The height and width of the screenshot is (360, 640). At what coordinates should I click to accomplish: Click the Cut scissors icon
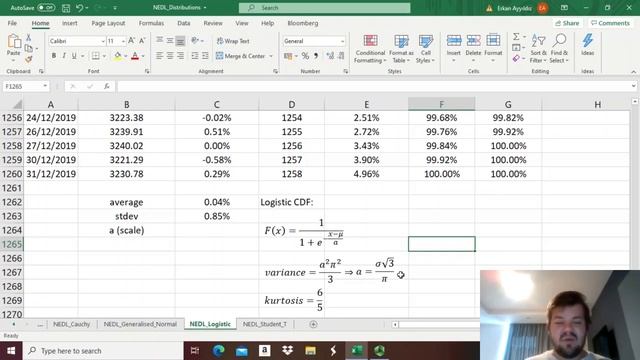pyautogui.click(x=29, y=38)
